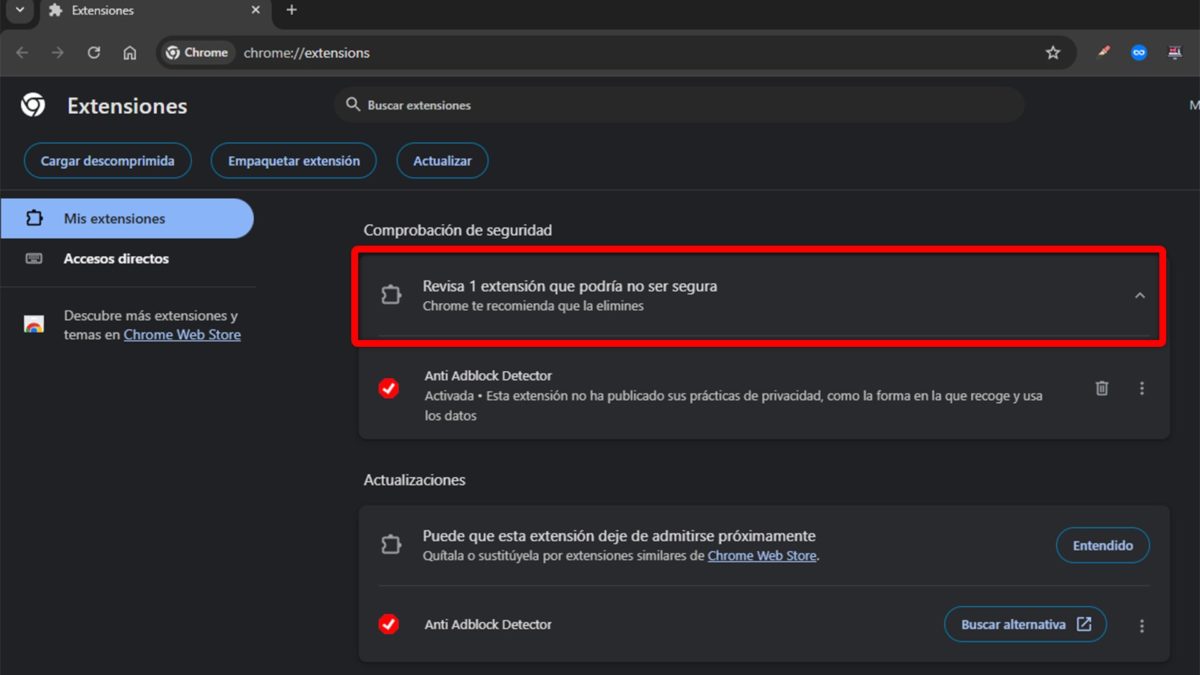Click the keyboard icon beside Accesos directos
1200x675 pixels.
tap(34, 258)
